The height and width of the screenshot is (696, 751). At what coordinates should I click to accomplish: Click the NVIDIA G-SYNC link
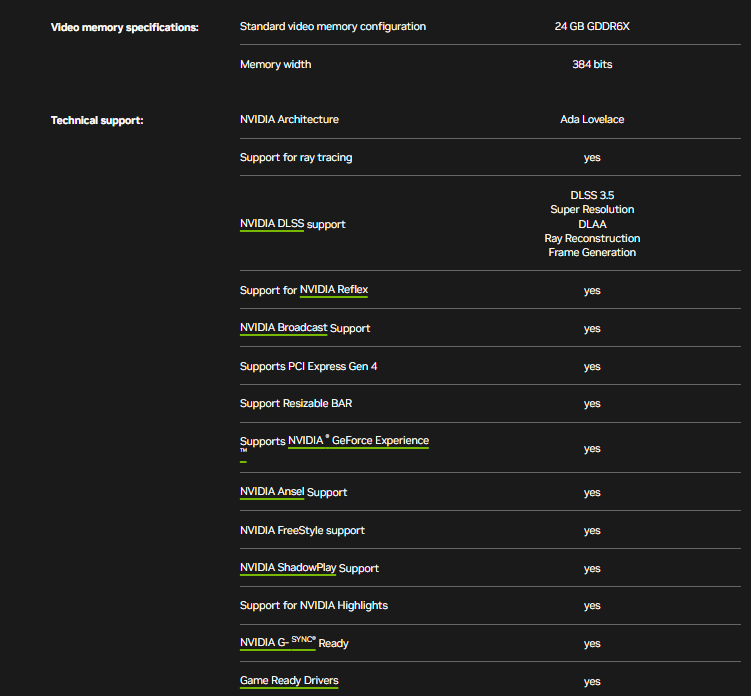coord(278,643)
